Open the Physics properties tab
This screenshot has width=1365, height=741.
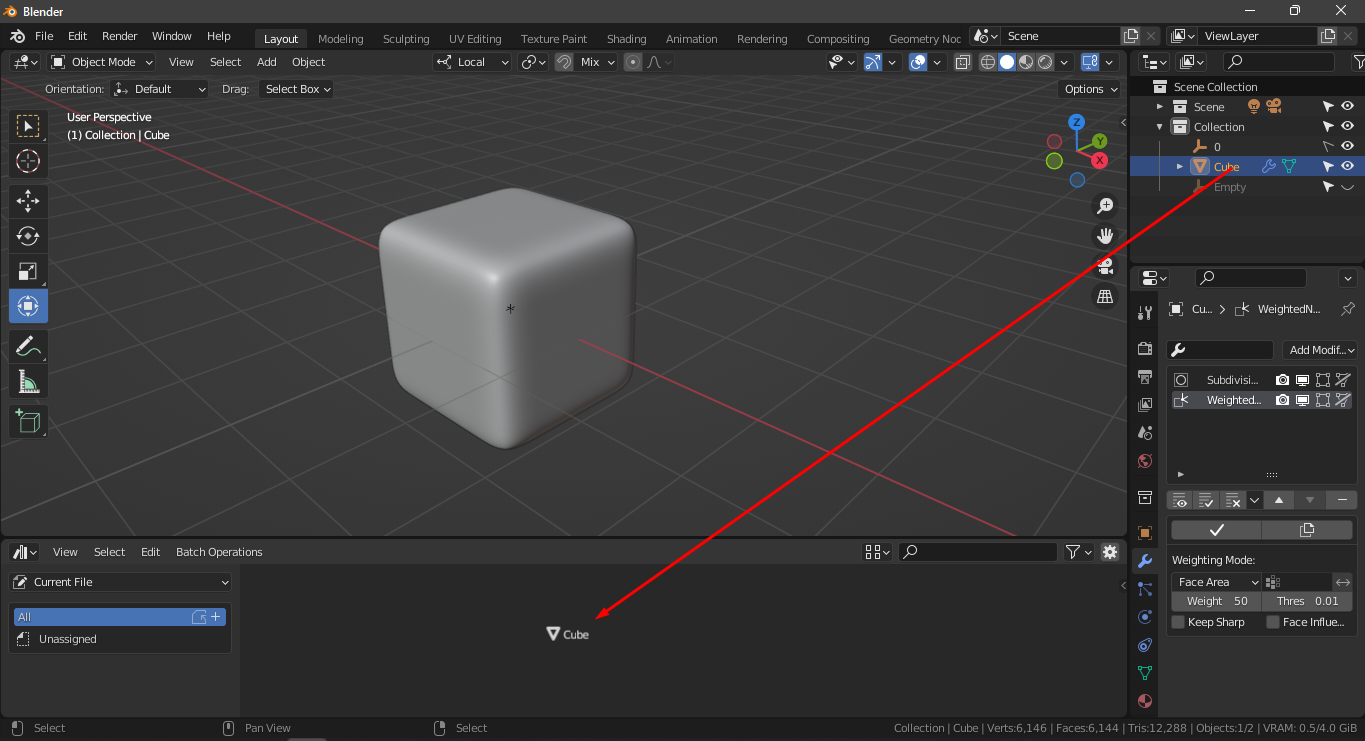click(x=1145, y=617)
